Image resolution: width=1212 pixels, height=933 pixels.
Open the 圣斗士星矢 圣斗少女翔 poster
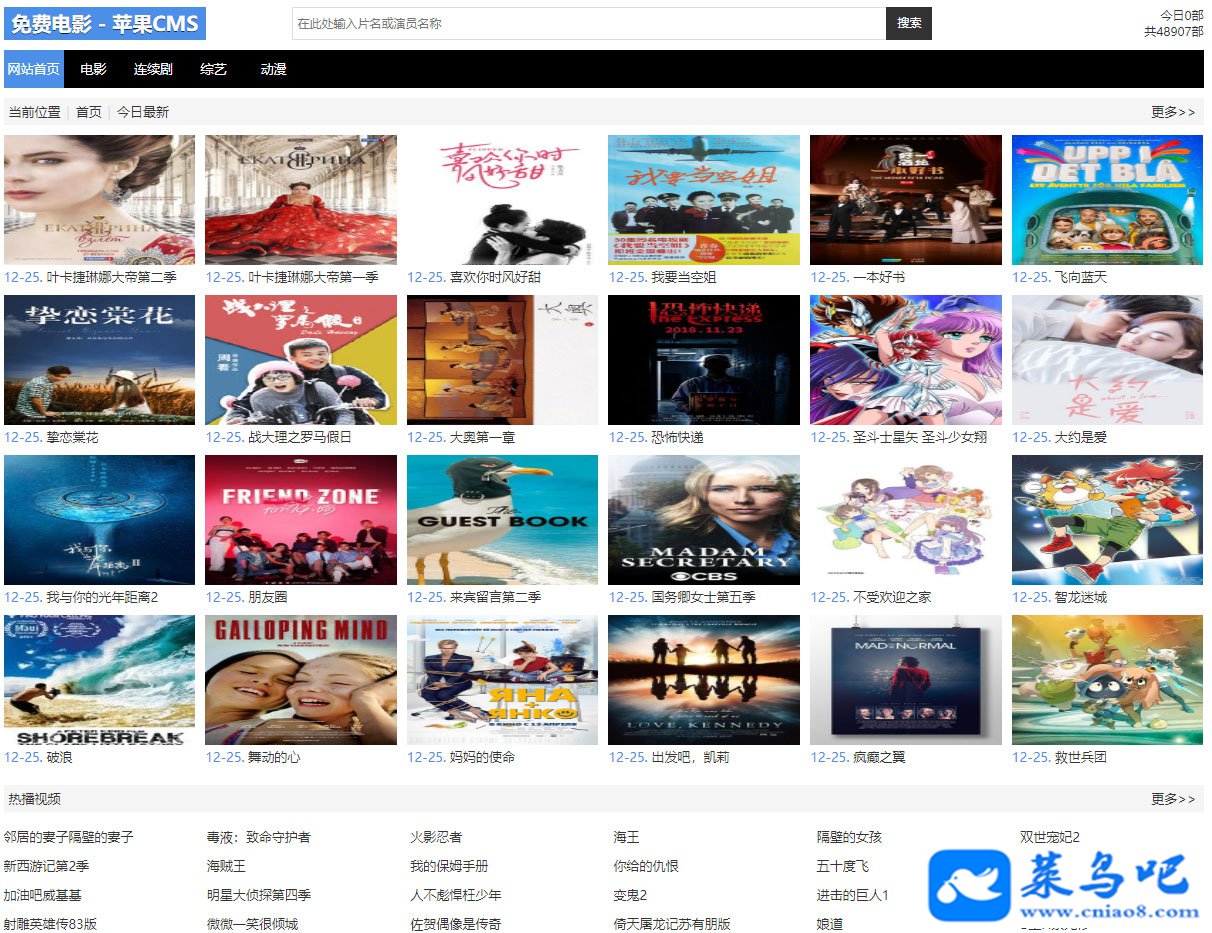(906, 360)
